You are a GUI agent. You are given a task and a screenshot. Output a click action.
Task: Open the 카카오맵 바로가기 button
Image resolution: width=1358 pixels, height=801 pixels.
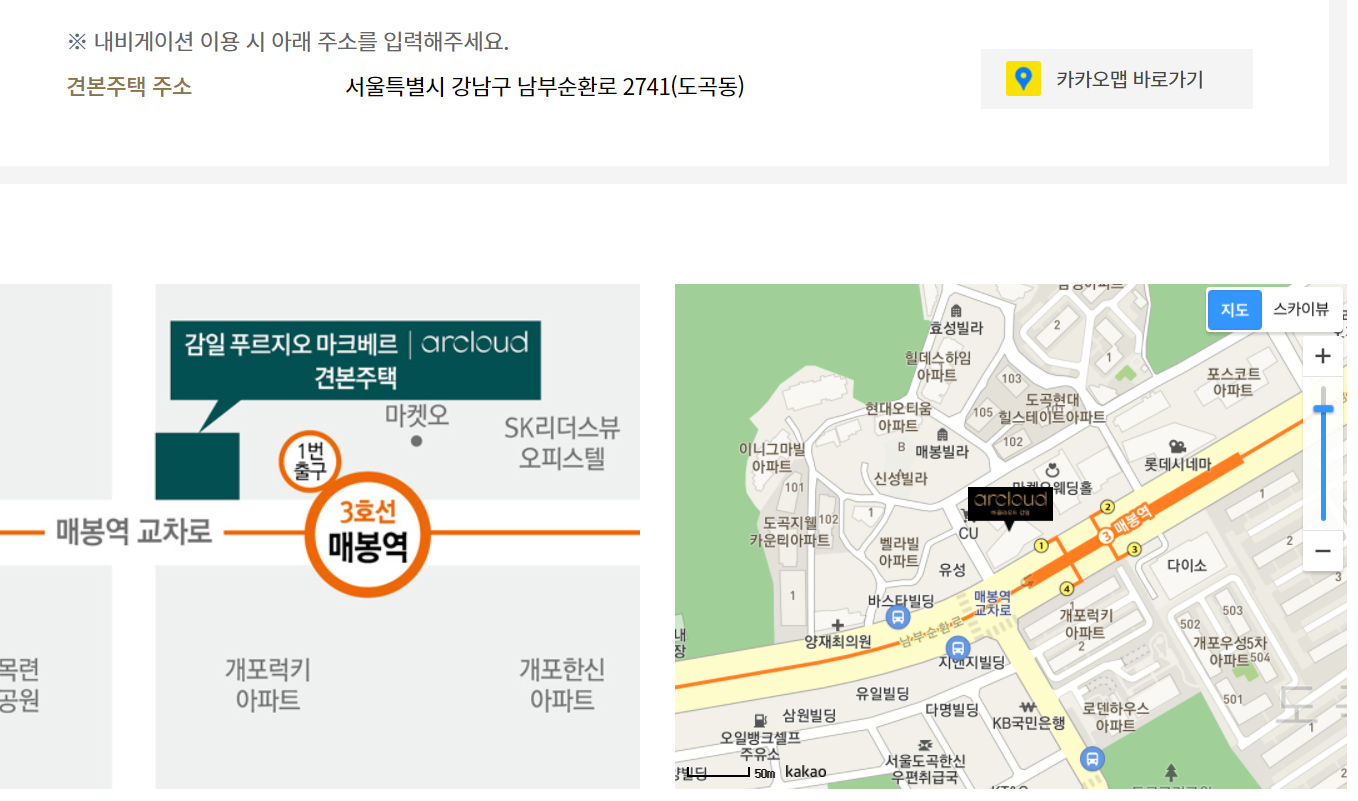[1116, 79]
